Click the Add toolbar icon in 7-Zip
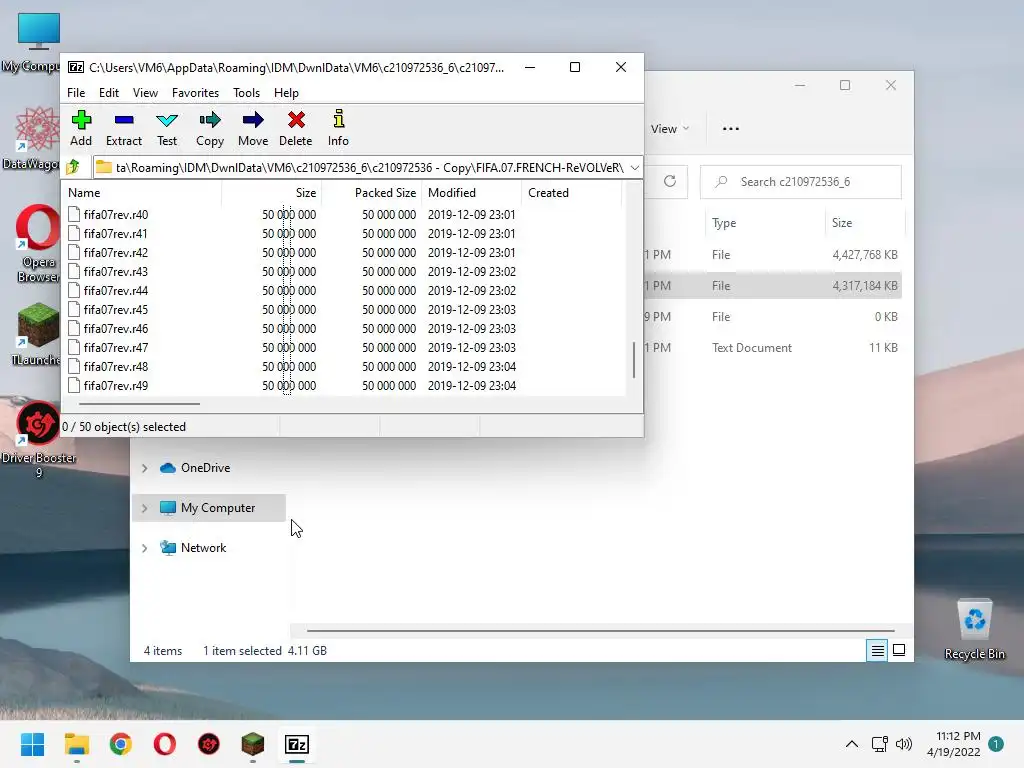This screenshot has height=768, width=1024. 81,120
